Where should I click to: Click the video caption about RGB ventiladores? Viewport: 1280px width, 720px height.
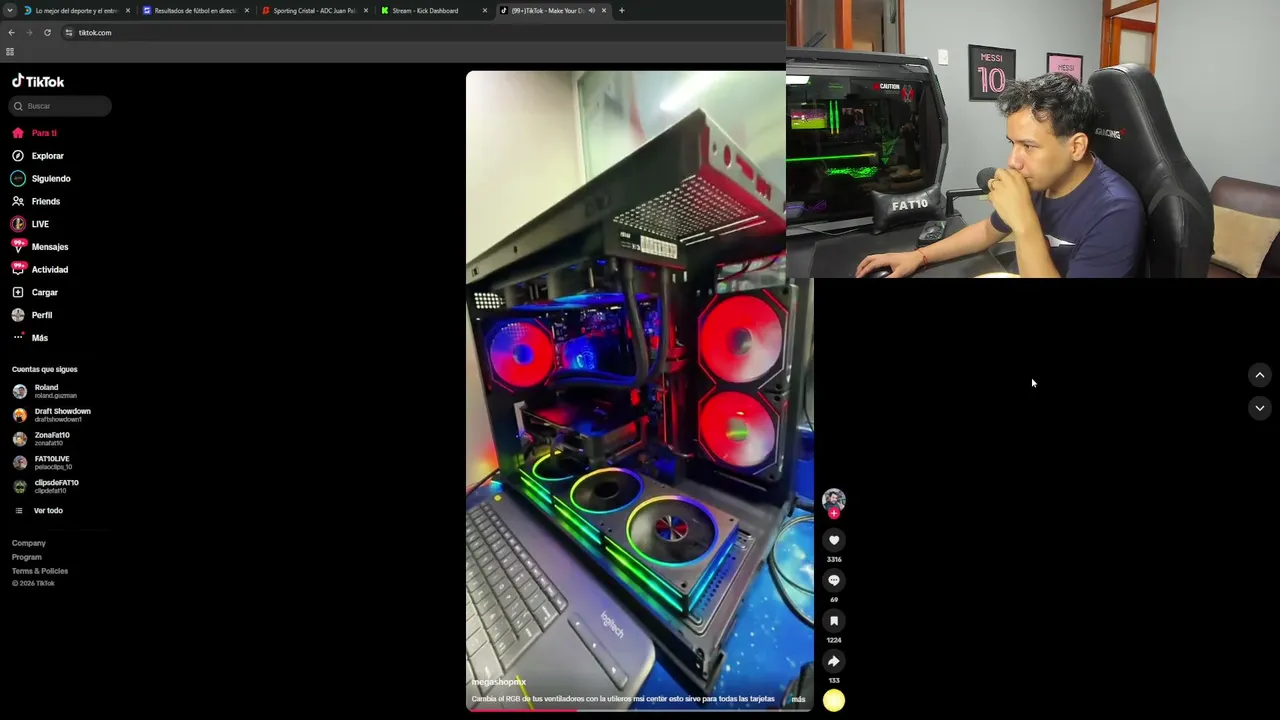tap(623, 699)
